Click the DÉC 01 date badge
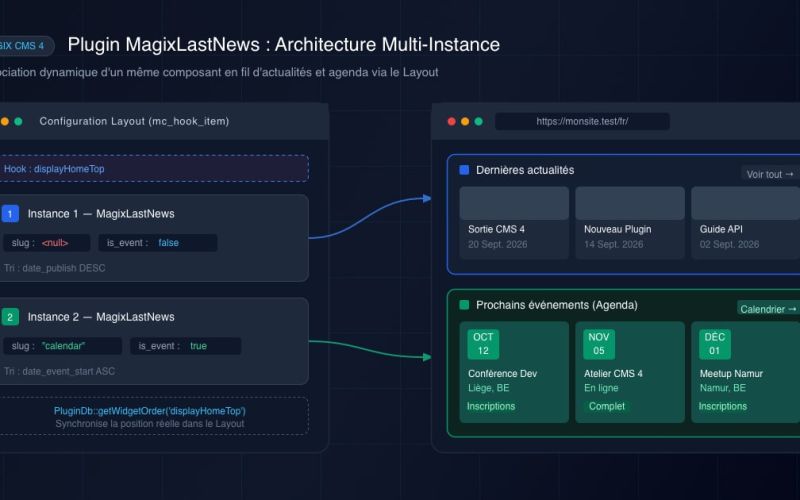The height and width of the screenshot is (500, 800). tap(715, 344)
